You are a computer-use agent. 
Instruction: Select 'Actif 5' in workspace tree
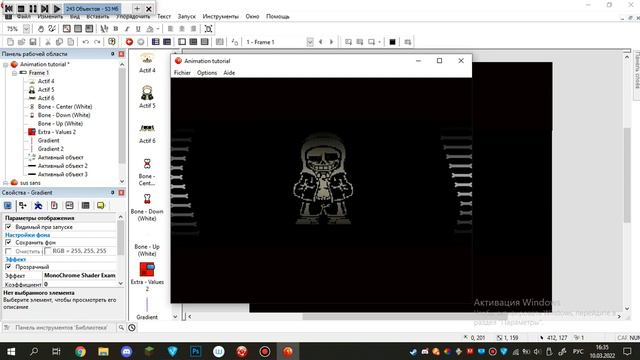click(46, 90)
